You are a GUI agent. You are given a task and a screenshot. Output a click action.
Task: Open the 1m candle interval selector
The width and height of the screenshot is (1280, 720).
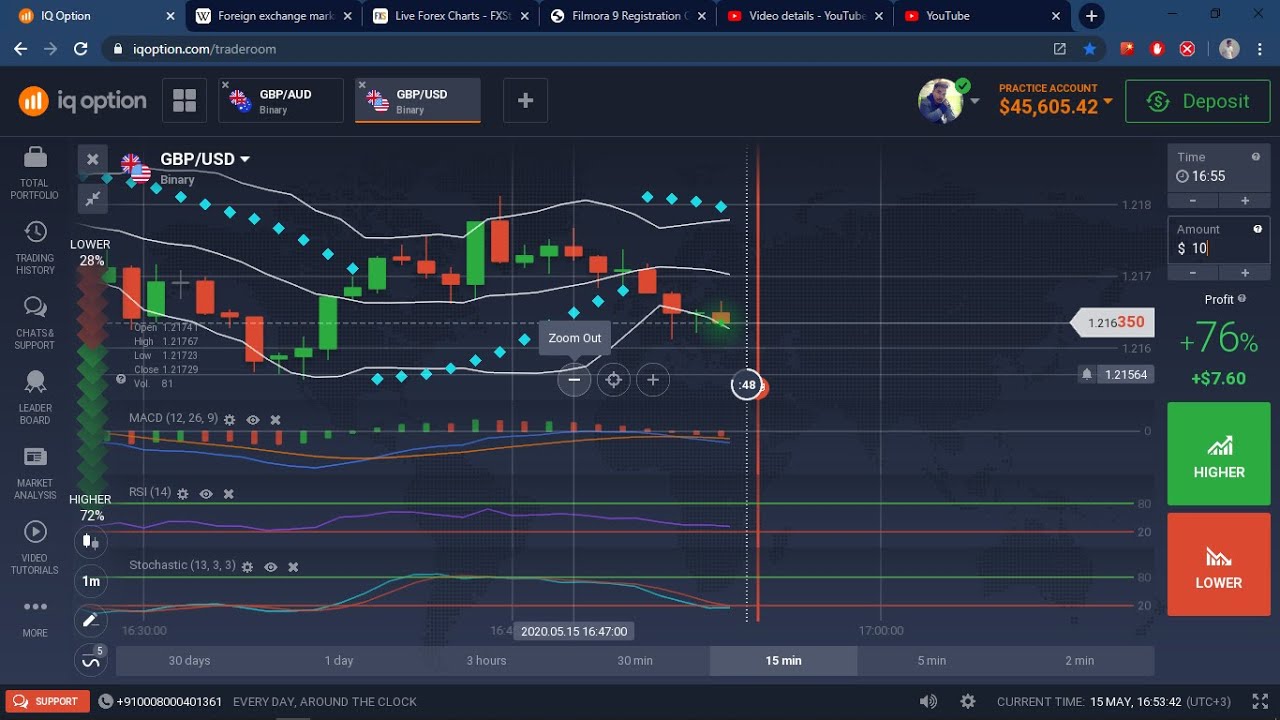pos(91,581)
